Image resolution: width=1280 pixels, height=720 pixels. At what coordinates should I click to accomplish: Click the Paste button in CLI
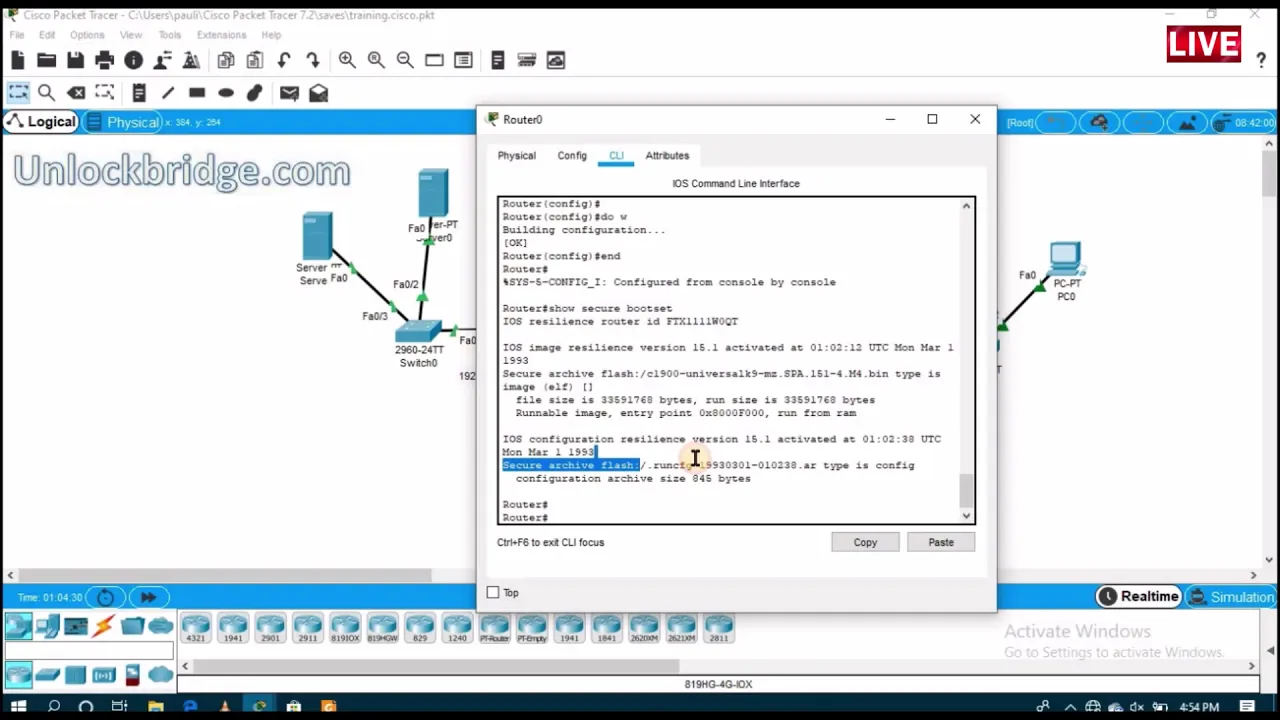941,543
